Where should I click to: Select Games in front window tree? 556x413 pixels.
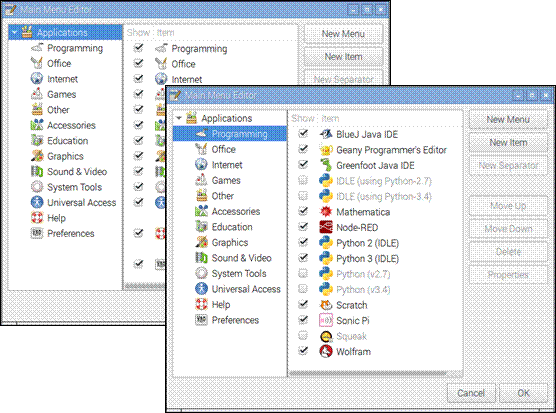click(226, 180)
